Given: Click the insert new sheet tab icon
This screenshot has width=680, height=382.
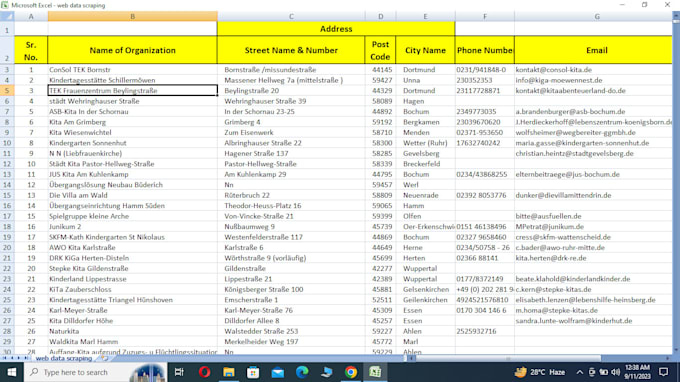Looking at the screenshot, I should [x=105, y=359].
